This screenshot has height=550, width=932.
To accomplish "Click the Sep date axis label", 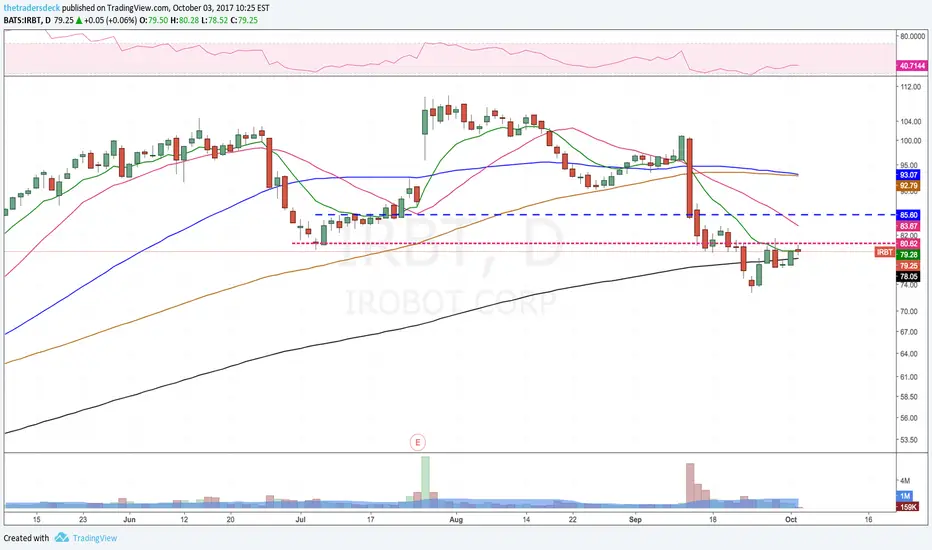I will pos(635,520).
